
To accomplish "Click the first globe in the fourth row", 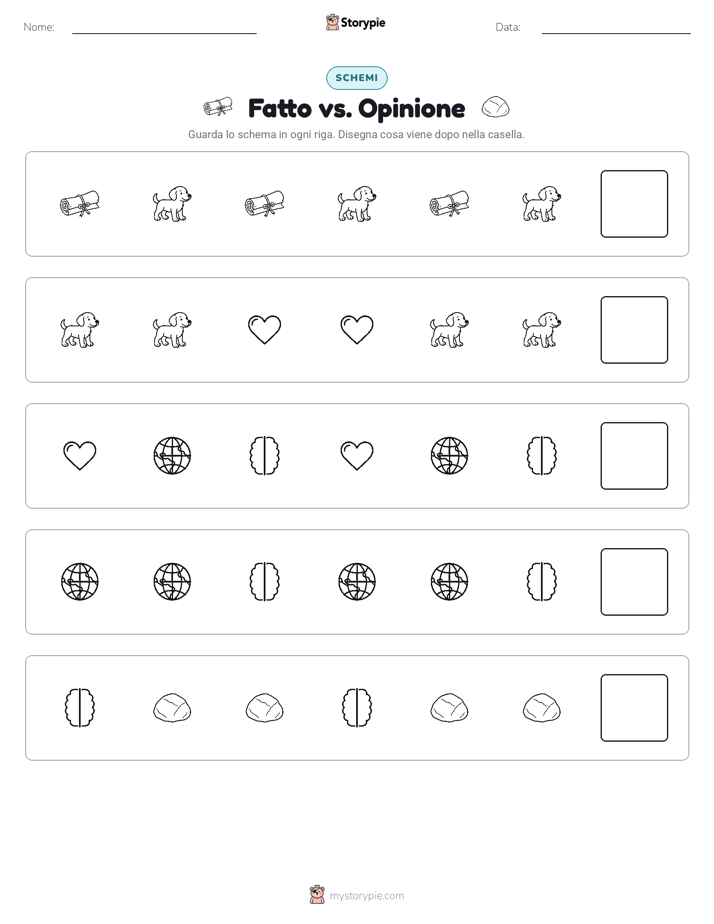I will (x=80, y=582).
